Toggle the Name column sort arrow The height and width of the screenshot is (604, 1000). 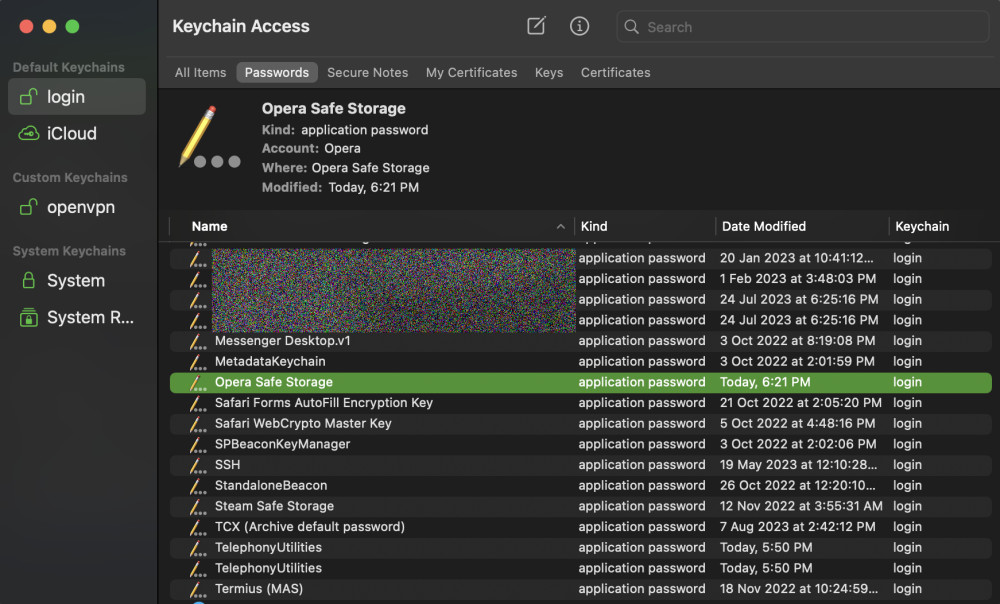pos(561,226)
